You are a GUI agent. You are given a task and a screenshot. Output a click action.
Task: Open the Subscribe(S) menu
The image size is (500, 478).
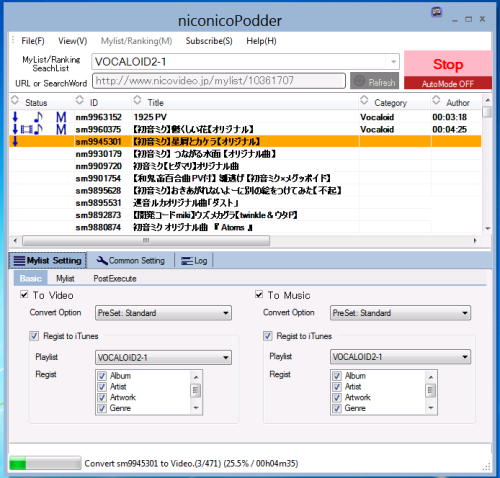click(209, 41)
